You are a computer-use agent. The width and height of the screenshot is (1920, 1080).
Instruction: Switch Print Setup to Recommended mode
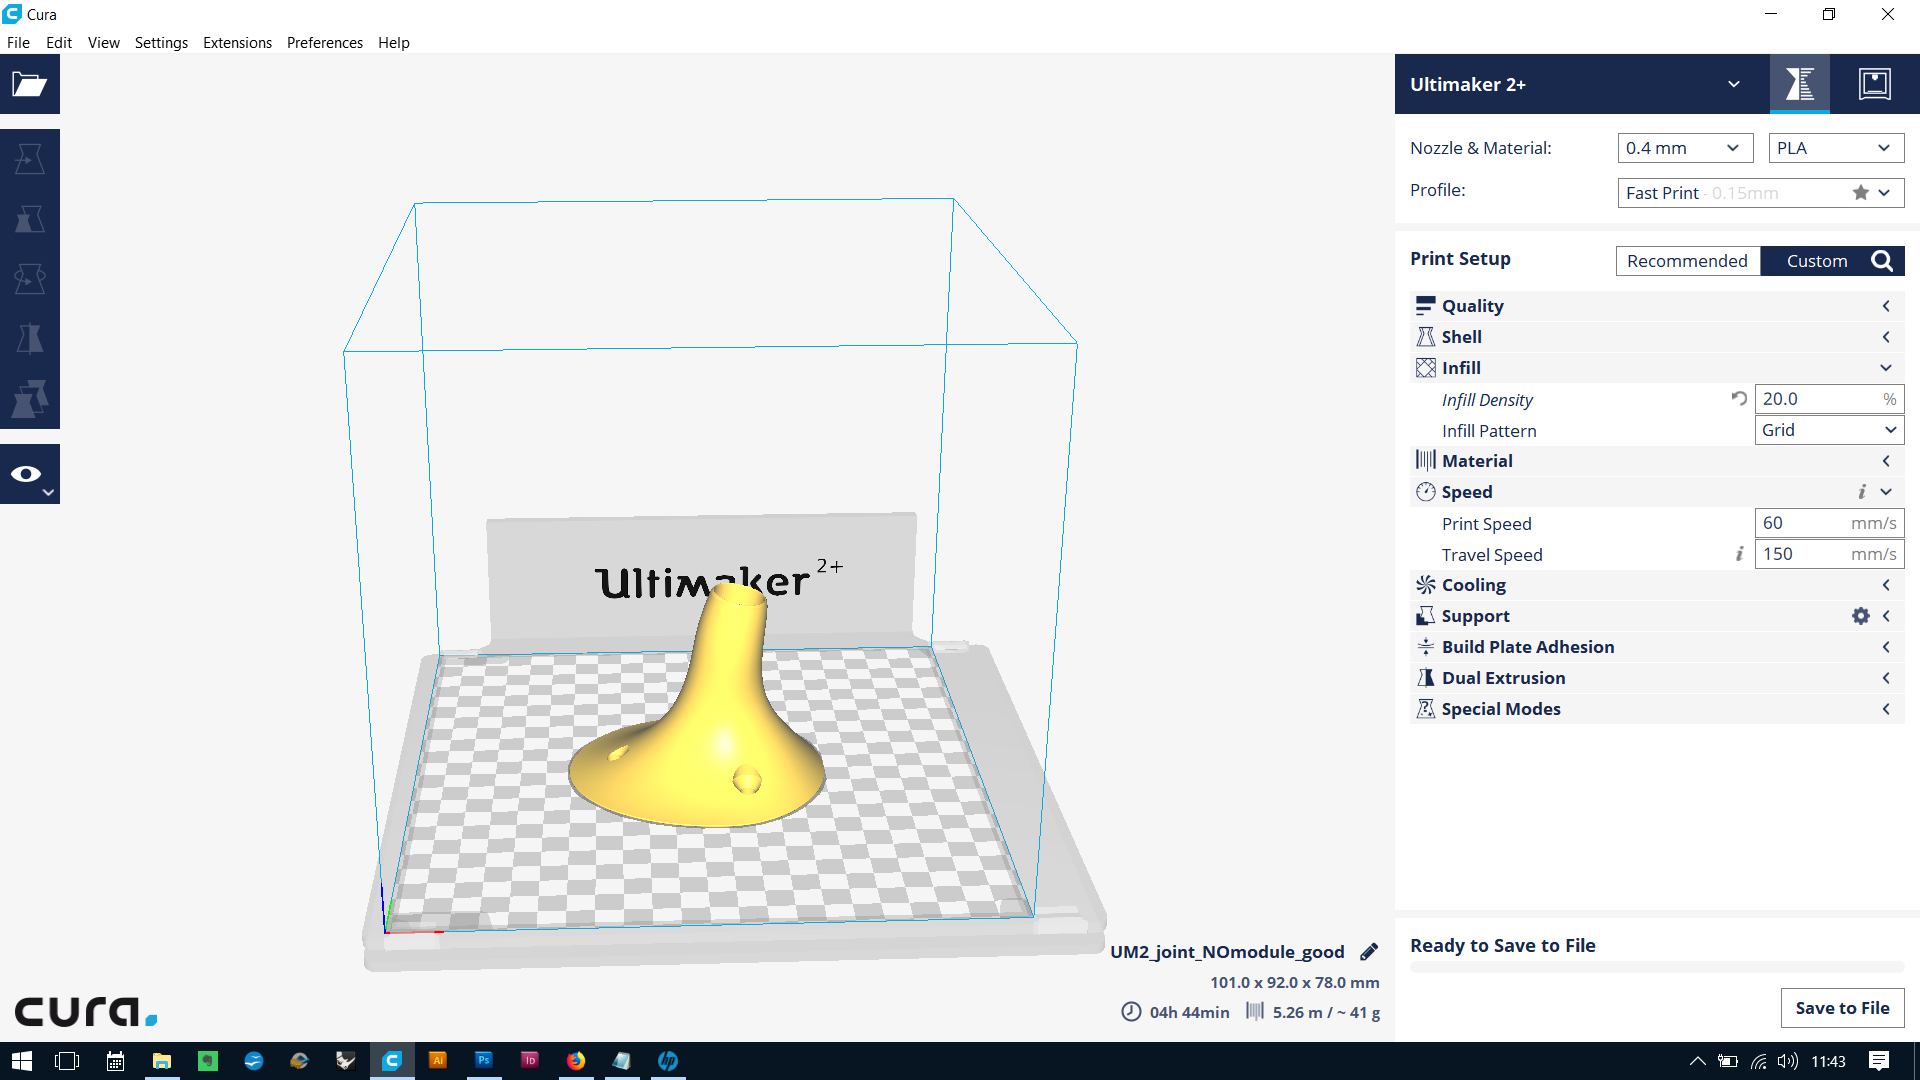pyautogui.click(x=1687, y=261)
